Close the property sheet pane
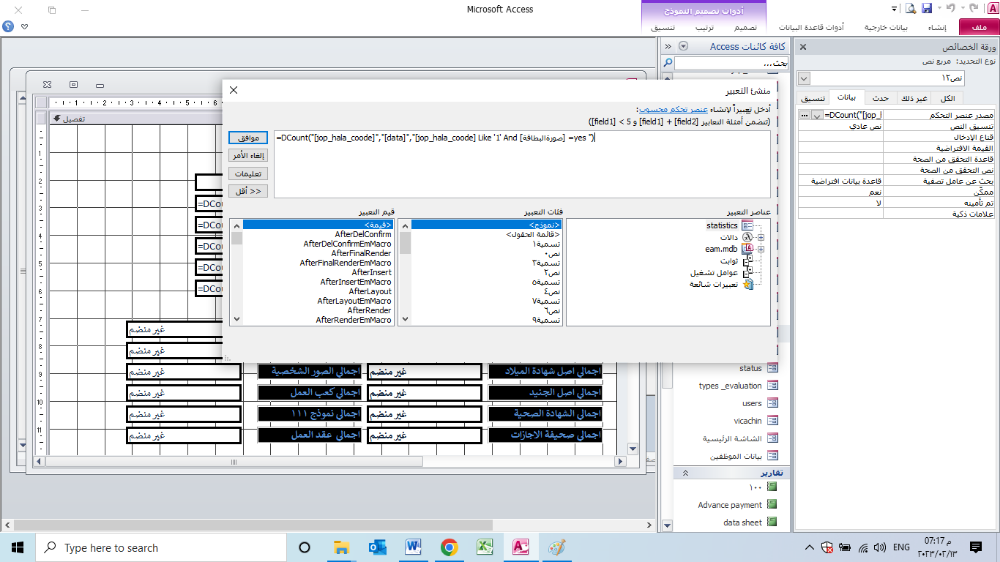 pyautogui.click(x=803, y=47)
